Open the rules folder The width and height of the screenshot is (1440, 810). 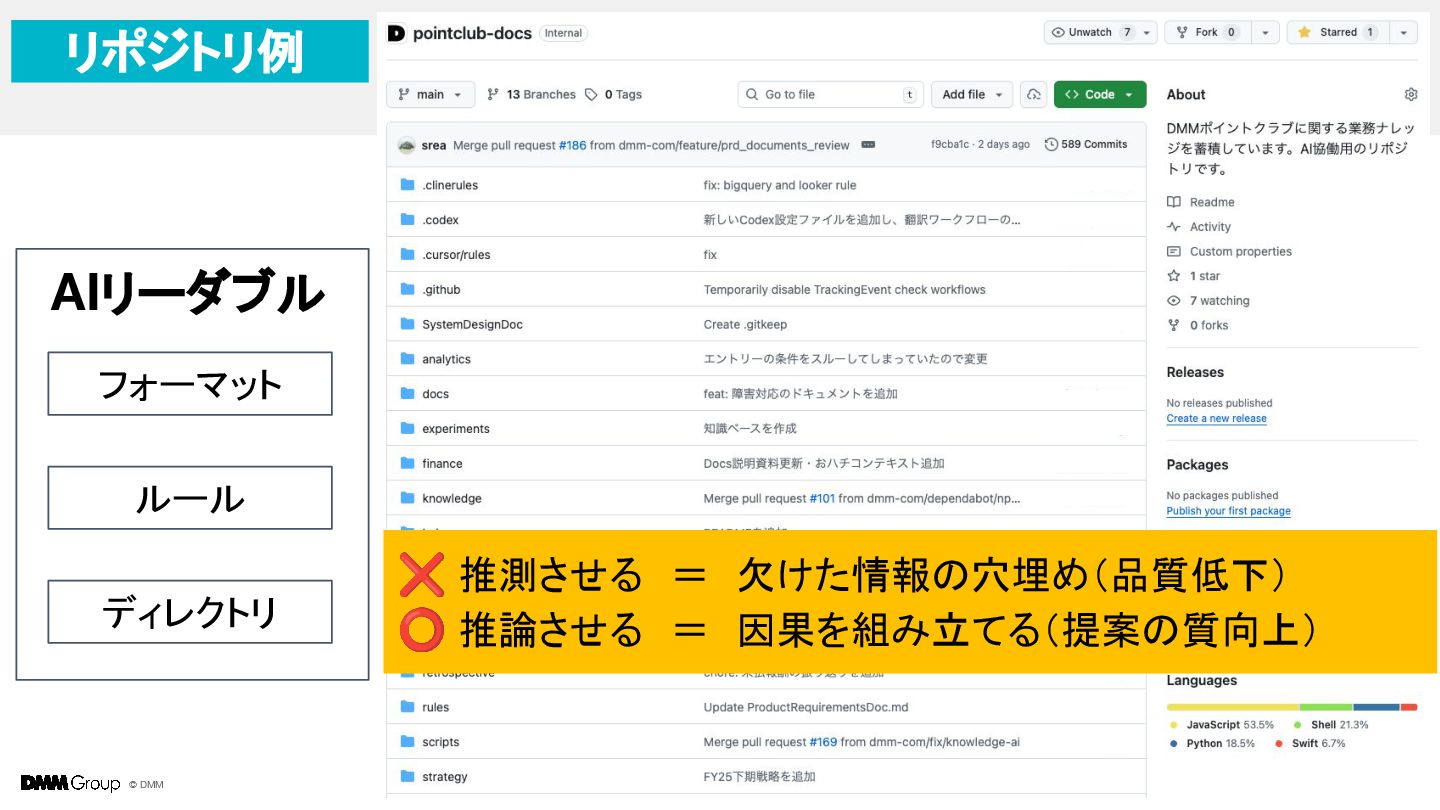pos(435,707)
